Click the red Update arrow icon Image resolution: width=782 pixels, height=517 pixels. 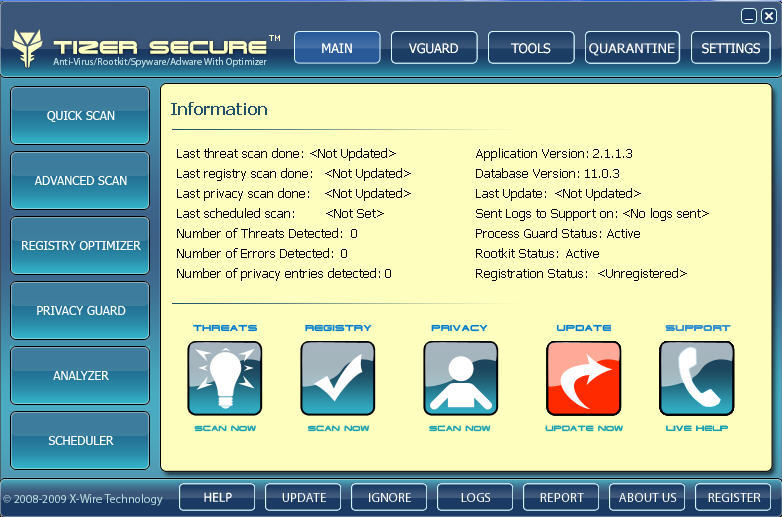pyautogui.click(x=583, y=378)
